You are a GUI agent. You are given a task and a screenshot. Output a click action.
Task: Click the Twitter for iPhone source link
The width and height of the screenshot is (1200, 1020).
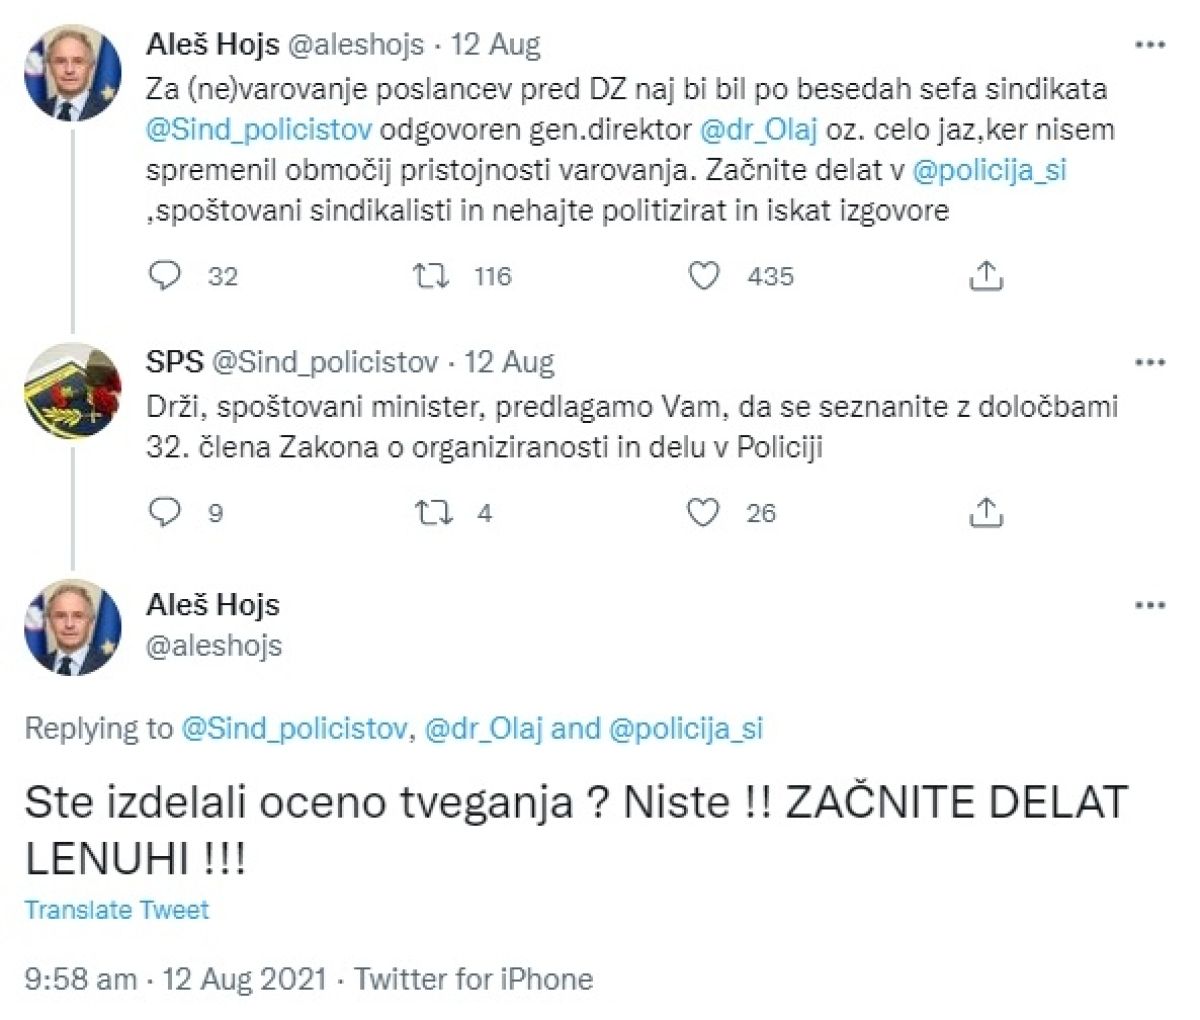474,978
